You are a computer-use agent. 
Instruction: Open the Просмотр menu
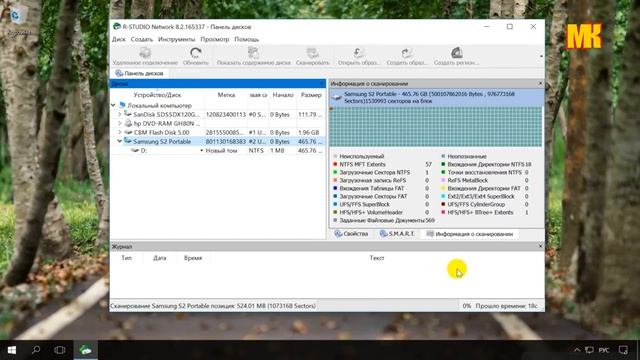215,40
